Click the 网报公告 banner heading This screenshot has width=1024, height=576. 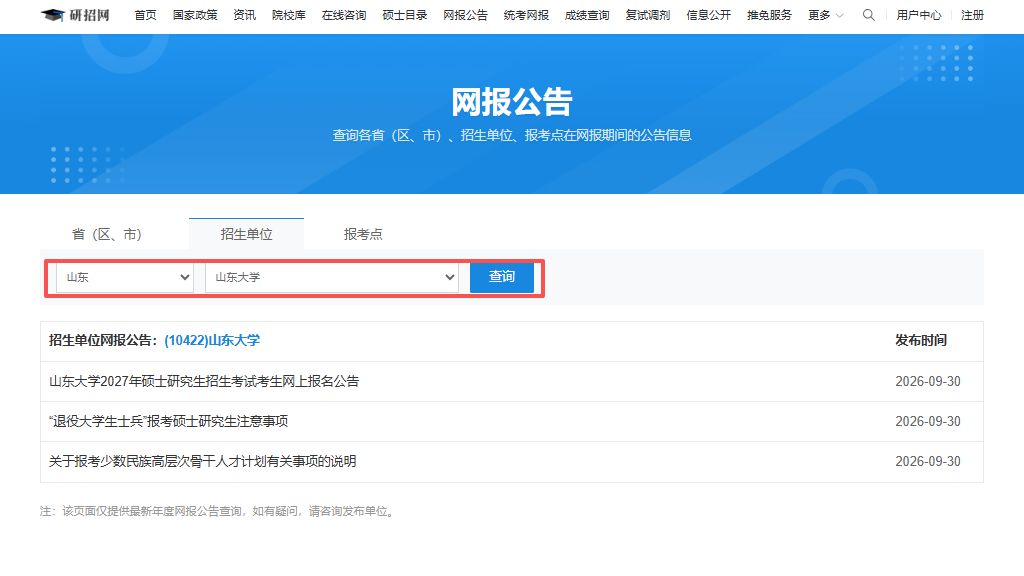coord(512,102)
